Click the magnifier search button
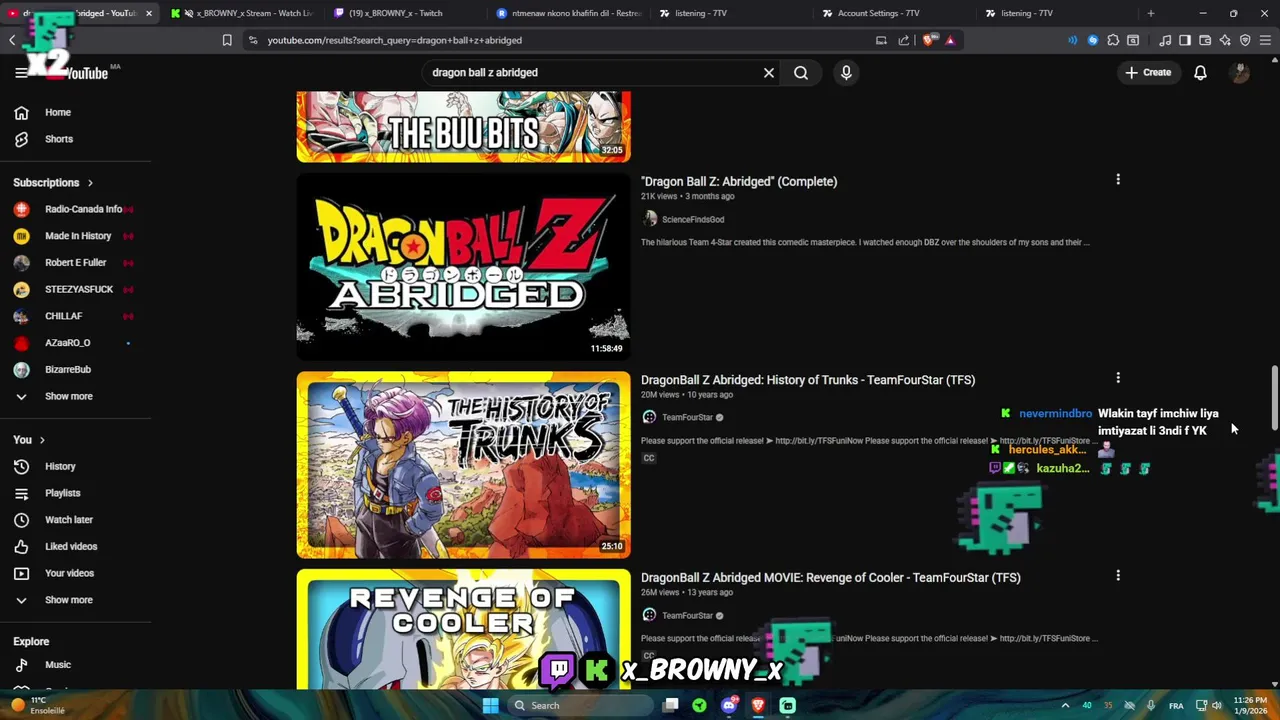1280x720 pixels. pyautogui.click(x=801, y=72)
